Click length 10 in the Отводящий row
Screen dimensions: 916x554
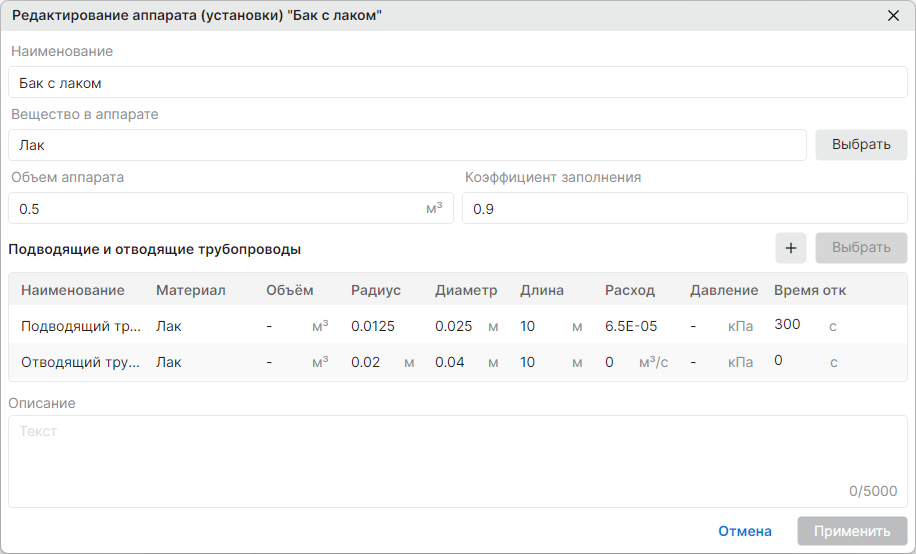pyautogui.click(x=528, y=362)
